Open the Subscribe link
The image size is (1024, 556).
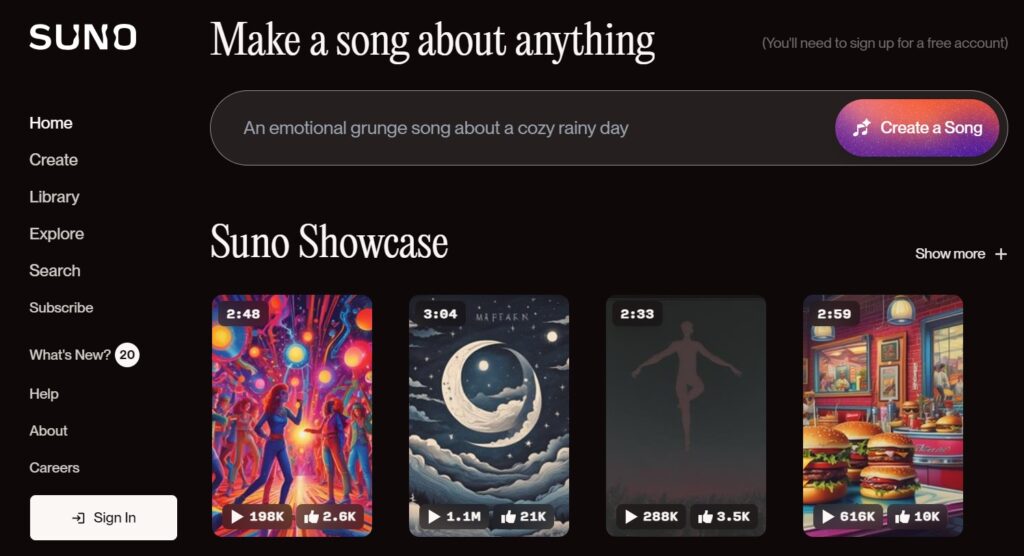61,307
